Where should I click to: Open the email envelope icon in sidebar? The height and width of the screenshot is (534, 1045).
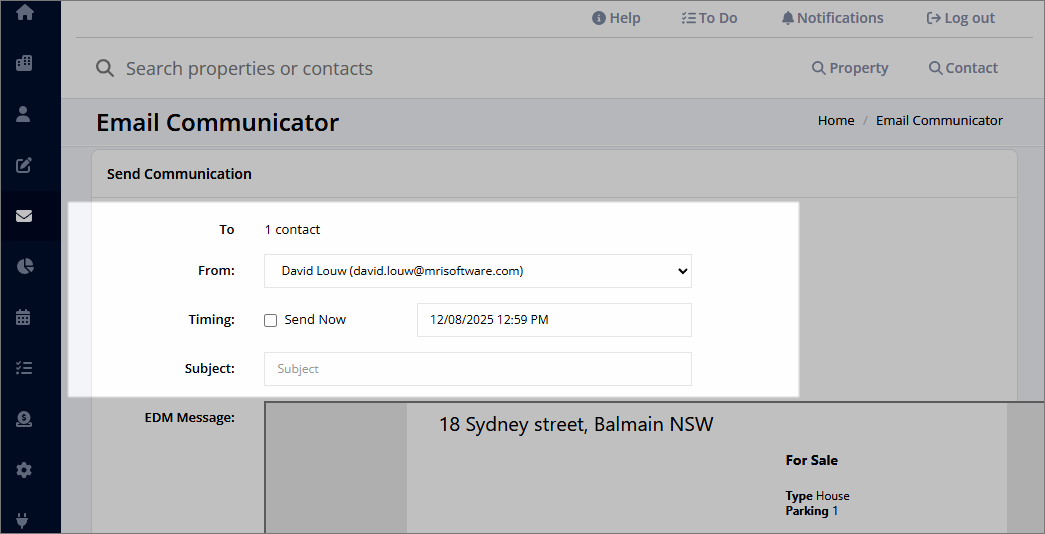click(24, 216)
